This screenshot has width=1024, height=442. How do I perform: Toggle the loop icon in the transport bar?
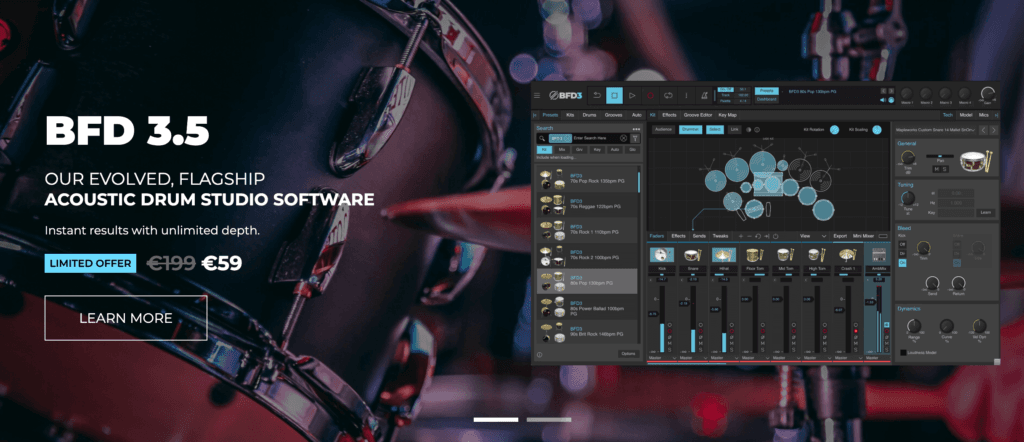coord(668,96)
